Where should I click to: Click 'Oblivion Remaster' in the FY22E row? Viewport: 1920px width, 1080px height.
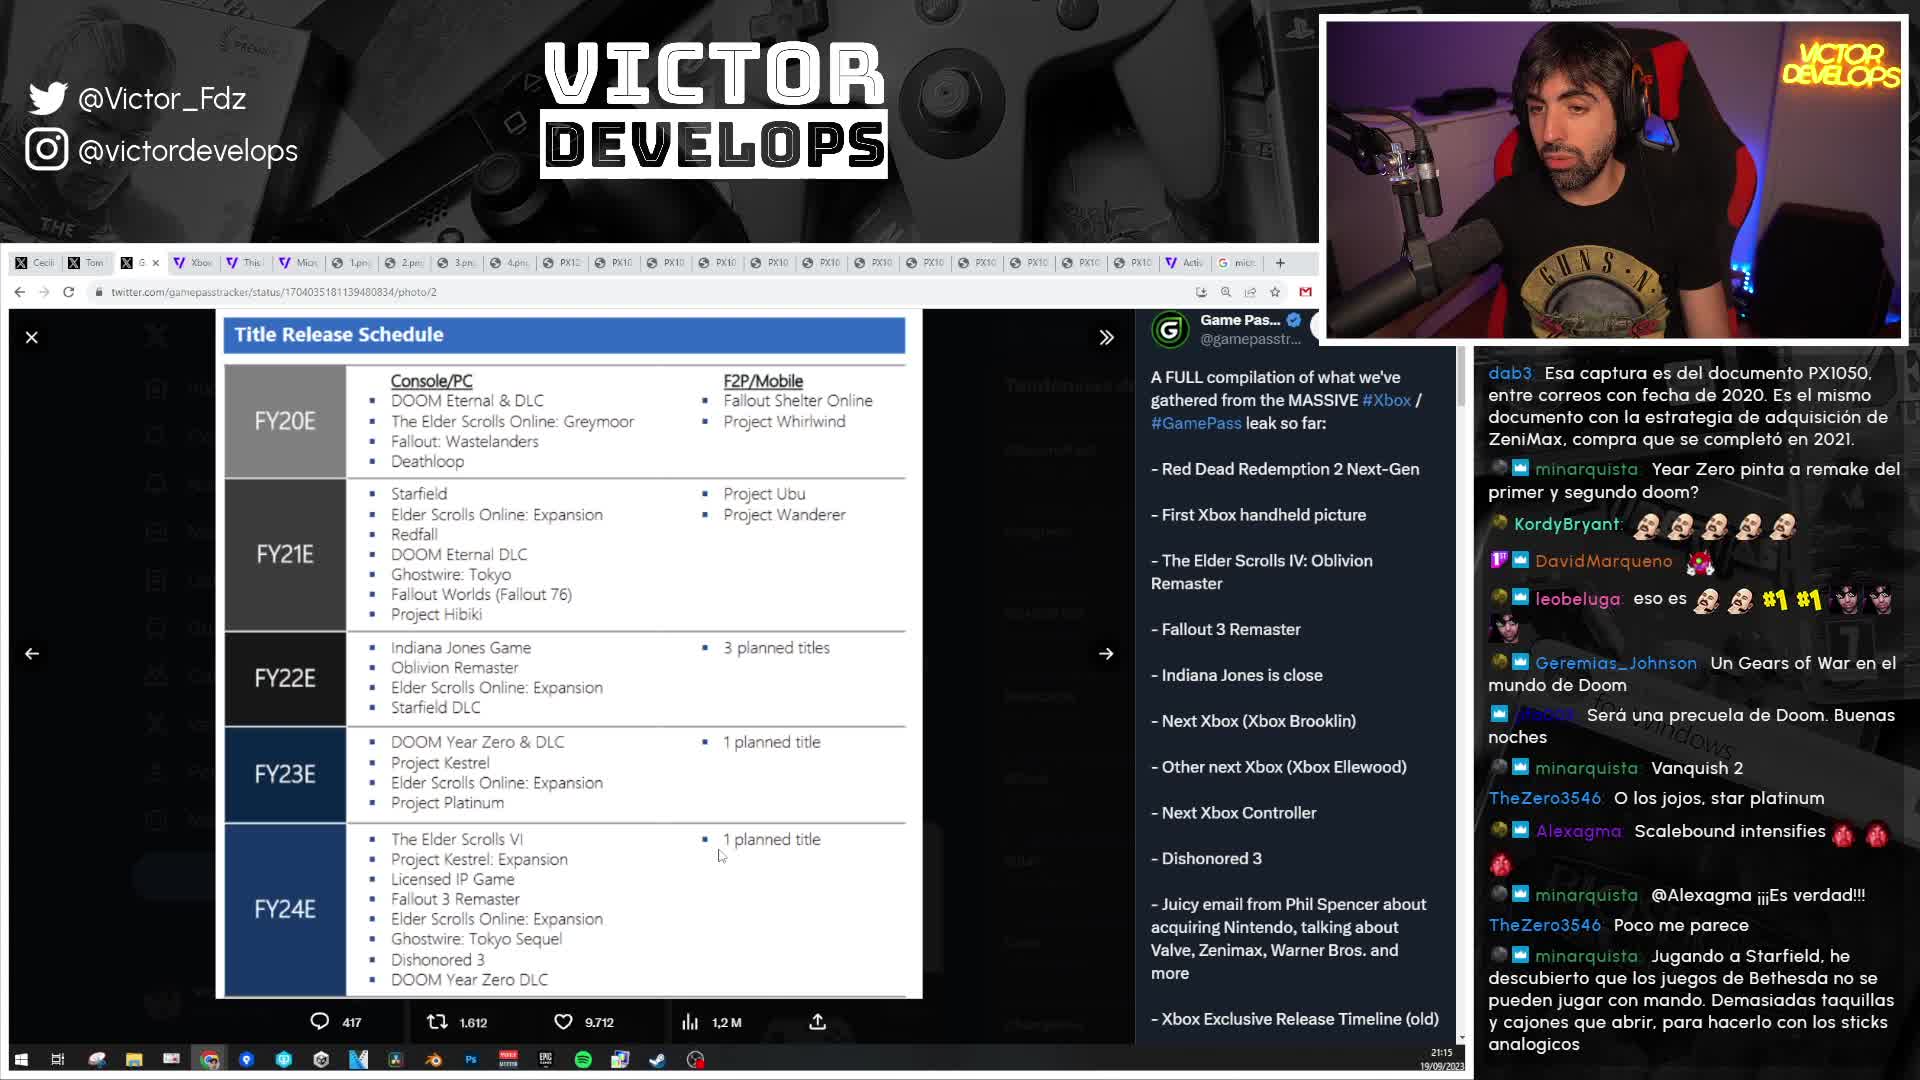[454, 668]
